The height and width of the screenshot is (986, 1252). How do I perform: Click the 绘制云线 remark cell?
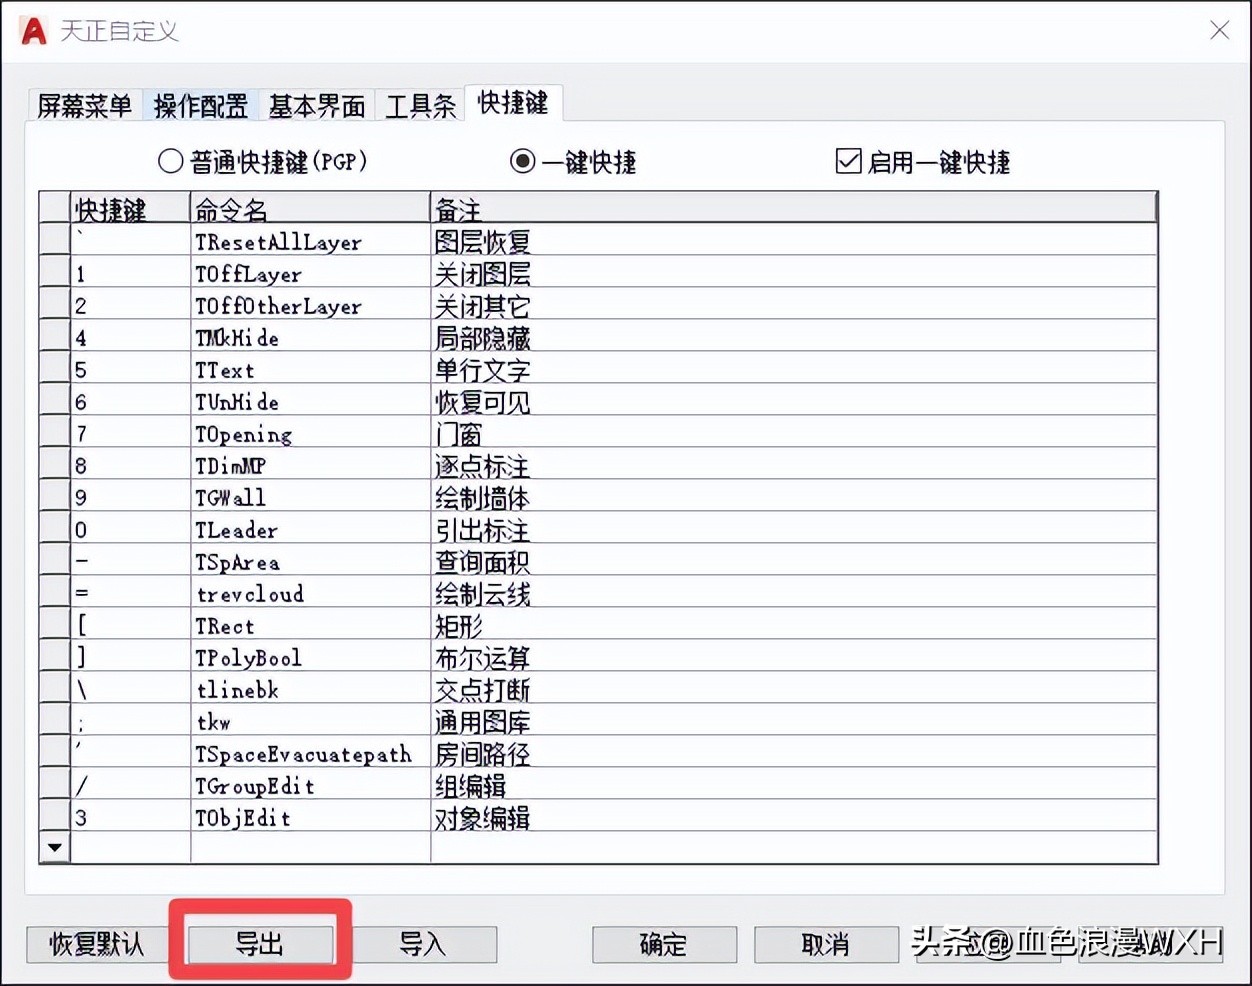point(794,593)
